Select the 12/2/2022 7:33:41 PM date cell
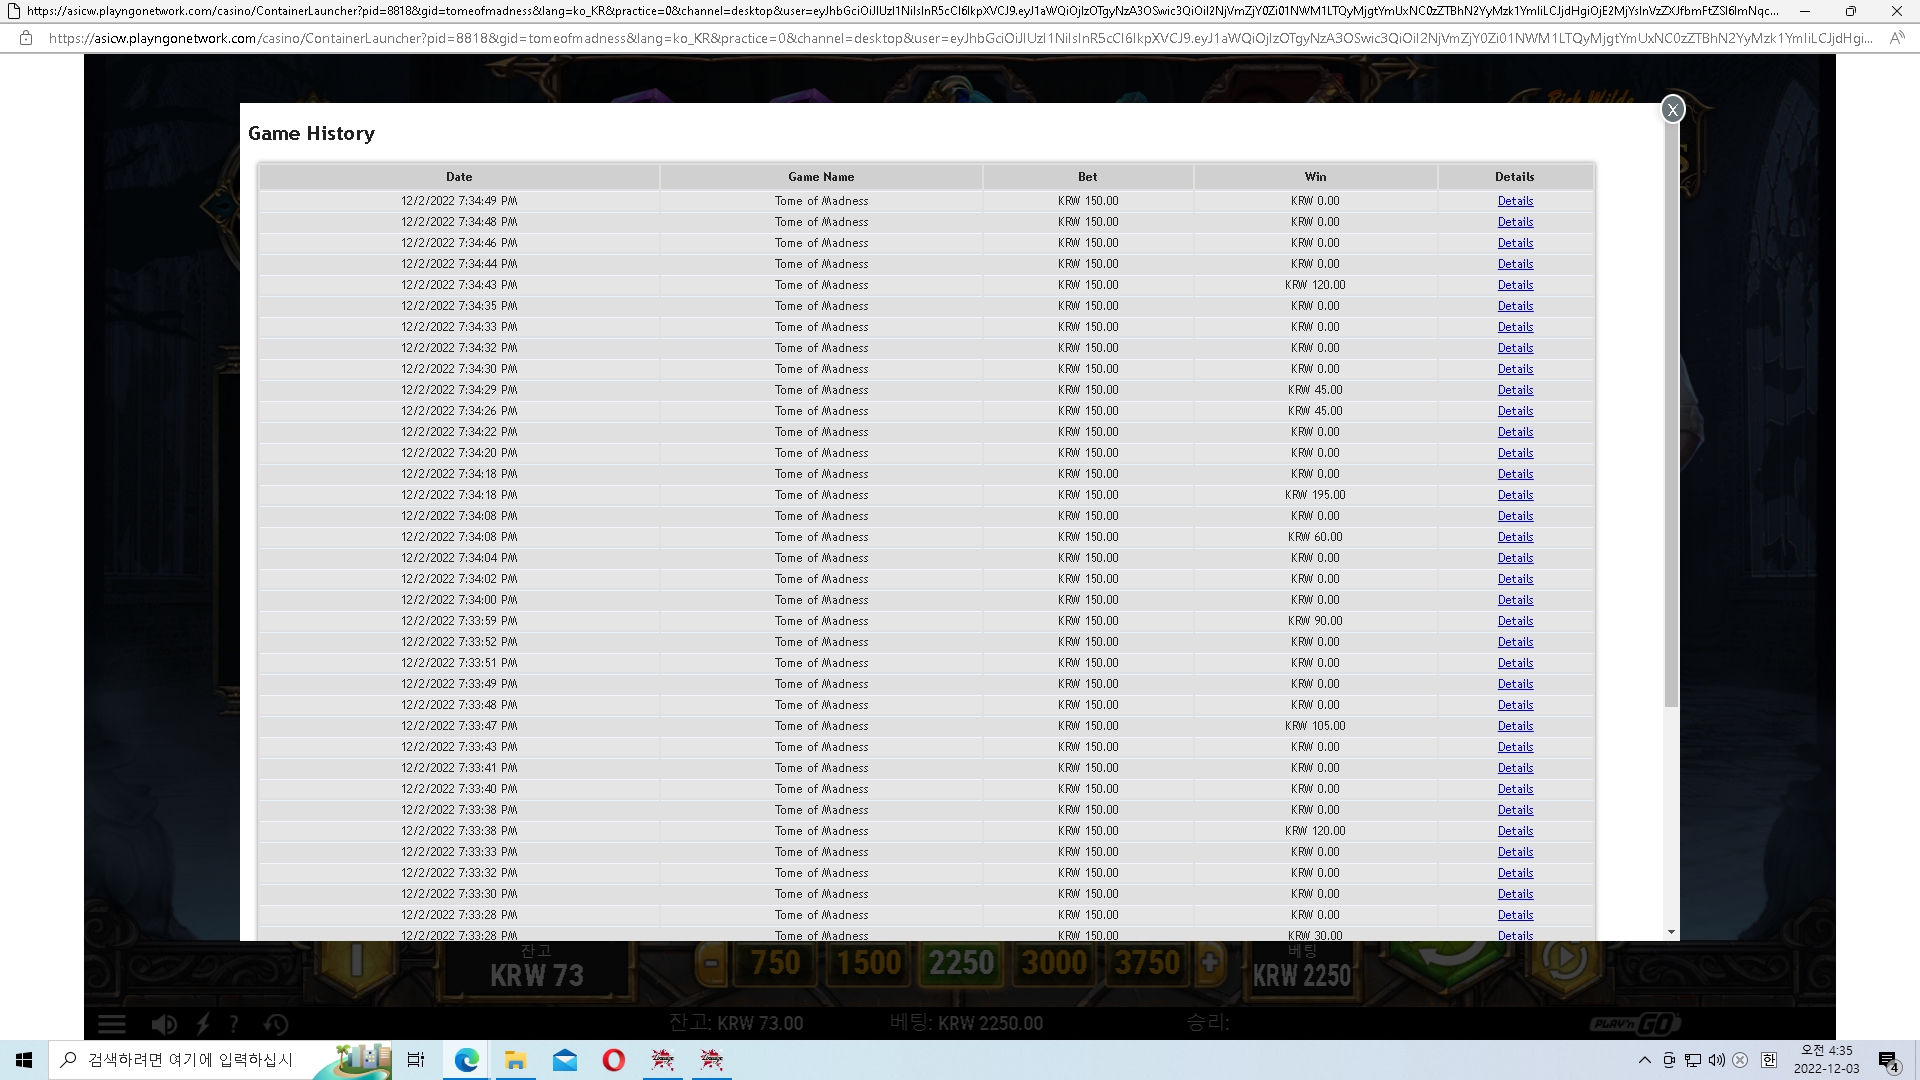The image size is (1920, 1080). coord(459,768)
